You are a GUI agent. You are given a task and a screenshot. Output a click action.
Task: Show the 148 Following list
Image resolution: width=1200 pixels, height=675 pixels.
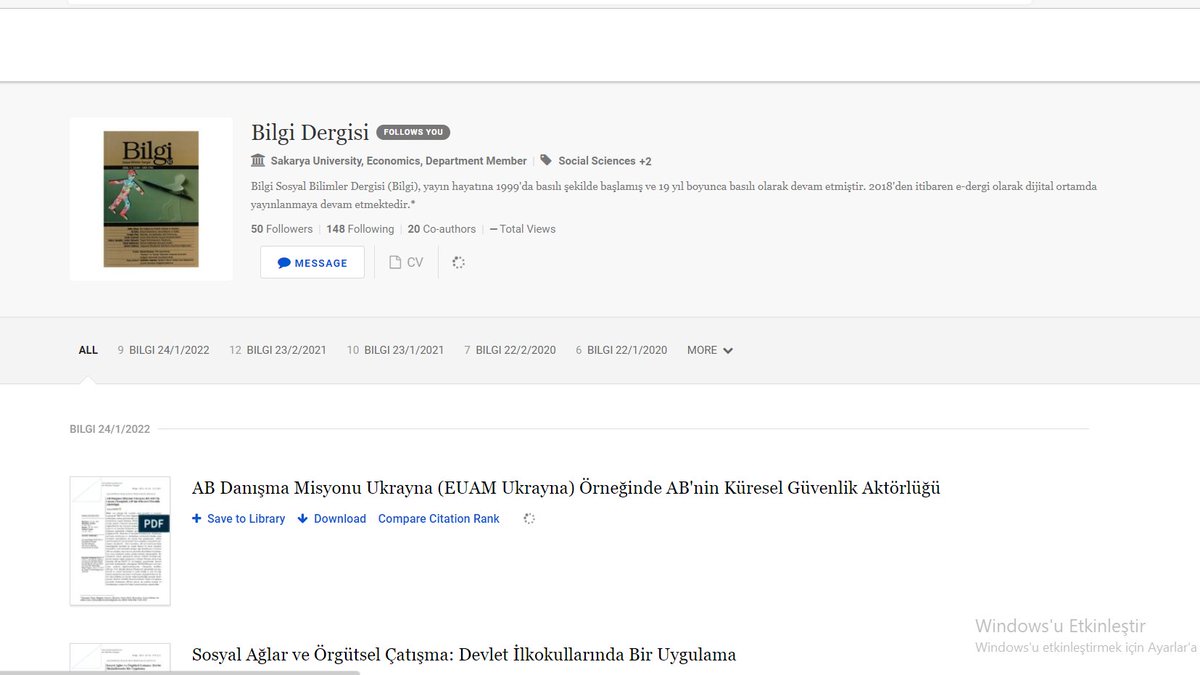coord(360,229)
